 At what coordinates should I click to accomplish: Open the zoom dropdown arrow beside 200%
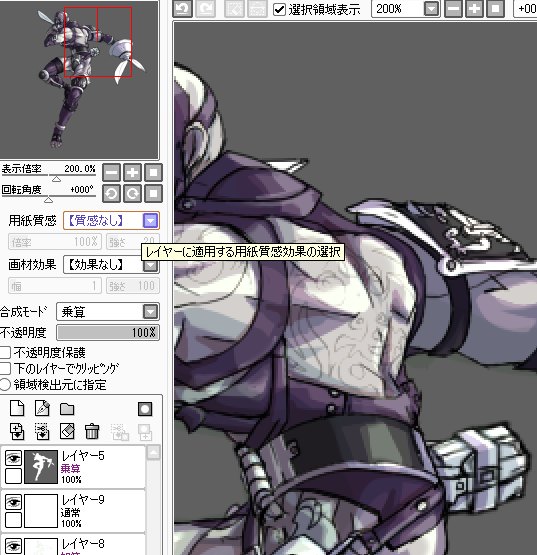[x=431, y=9]
